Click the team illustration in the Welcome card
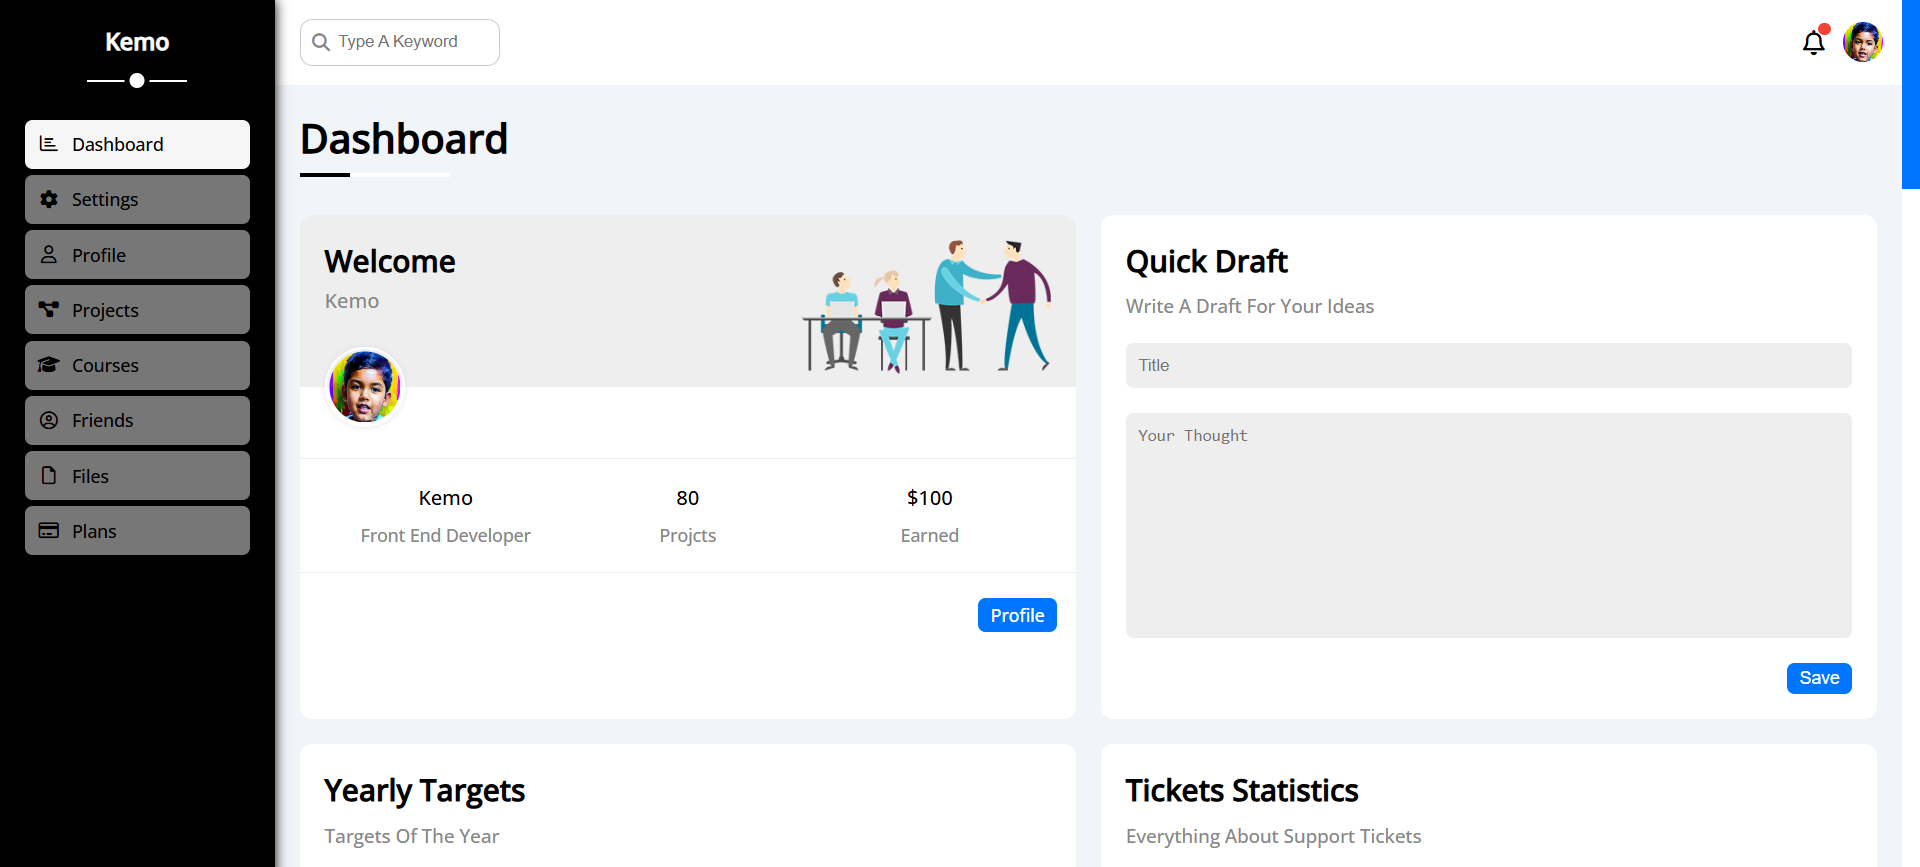This screenshot has width=1920, height=867. [x=927, y=305]
